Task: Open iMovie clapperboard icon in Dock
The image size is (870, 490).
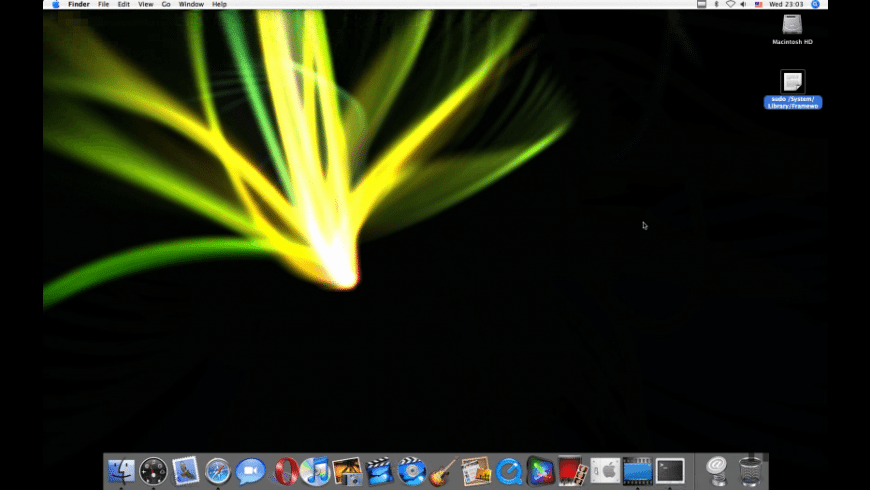Action: tap(380, 471)
